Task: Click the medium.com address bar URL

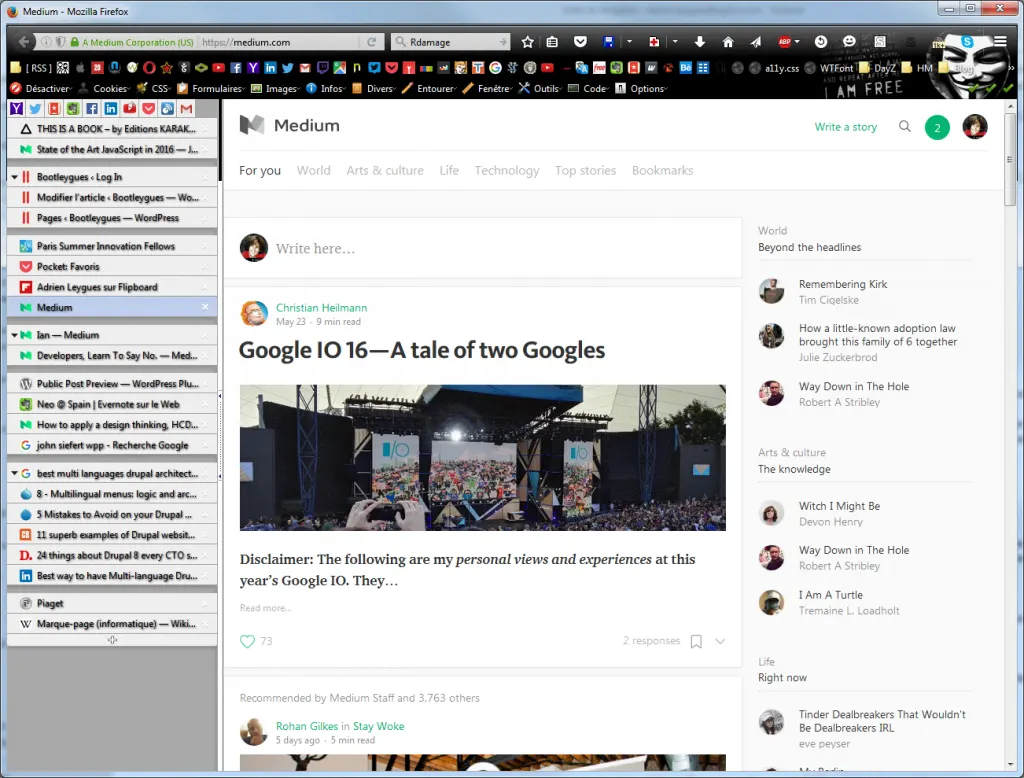Action: [x=246, y=42]
